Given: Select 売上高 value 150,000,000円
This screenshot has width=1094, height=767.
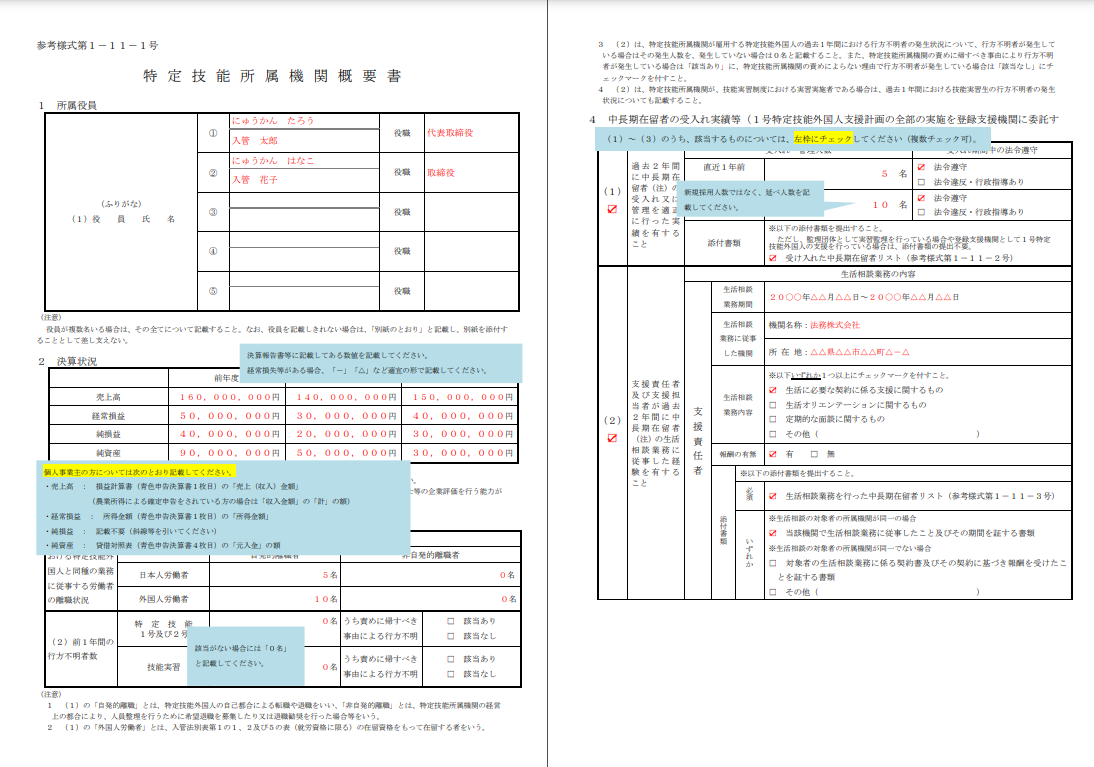Looking at the screenshot, I should pos(463,396).
